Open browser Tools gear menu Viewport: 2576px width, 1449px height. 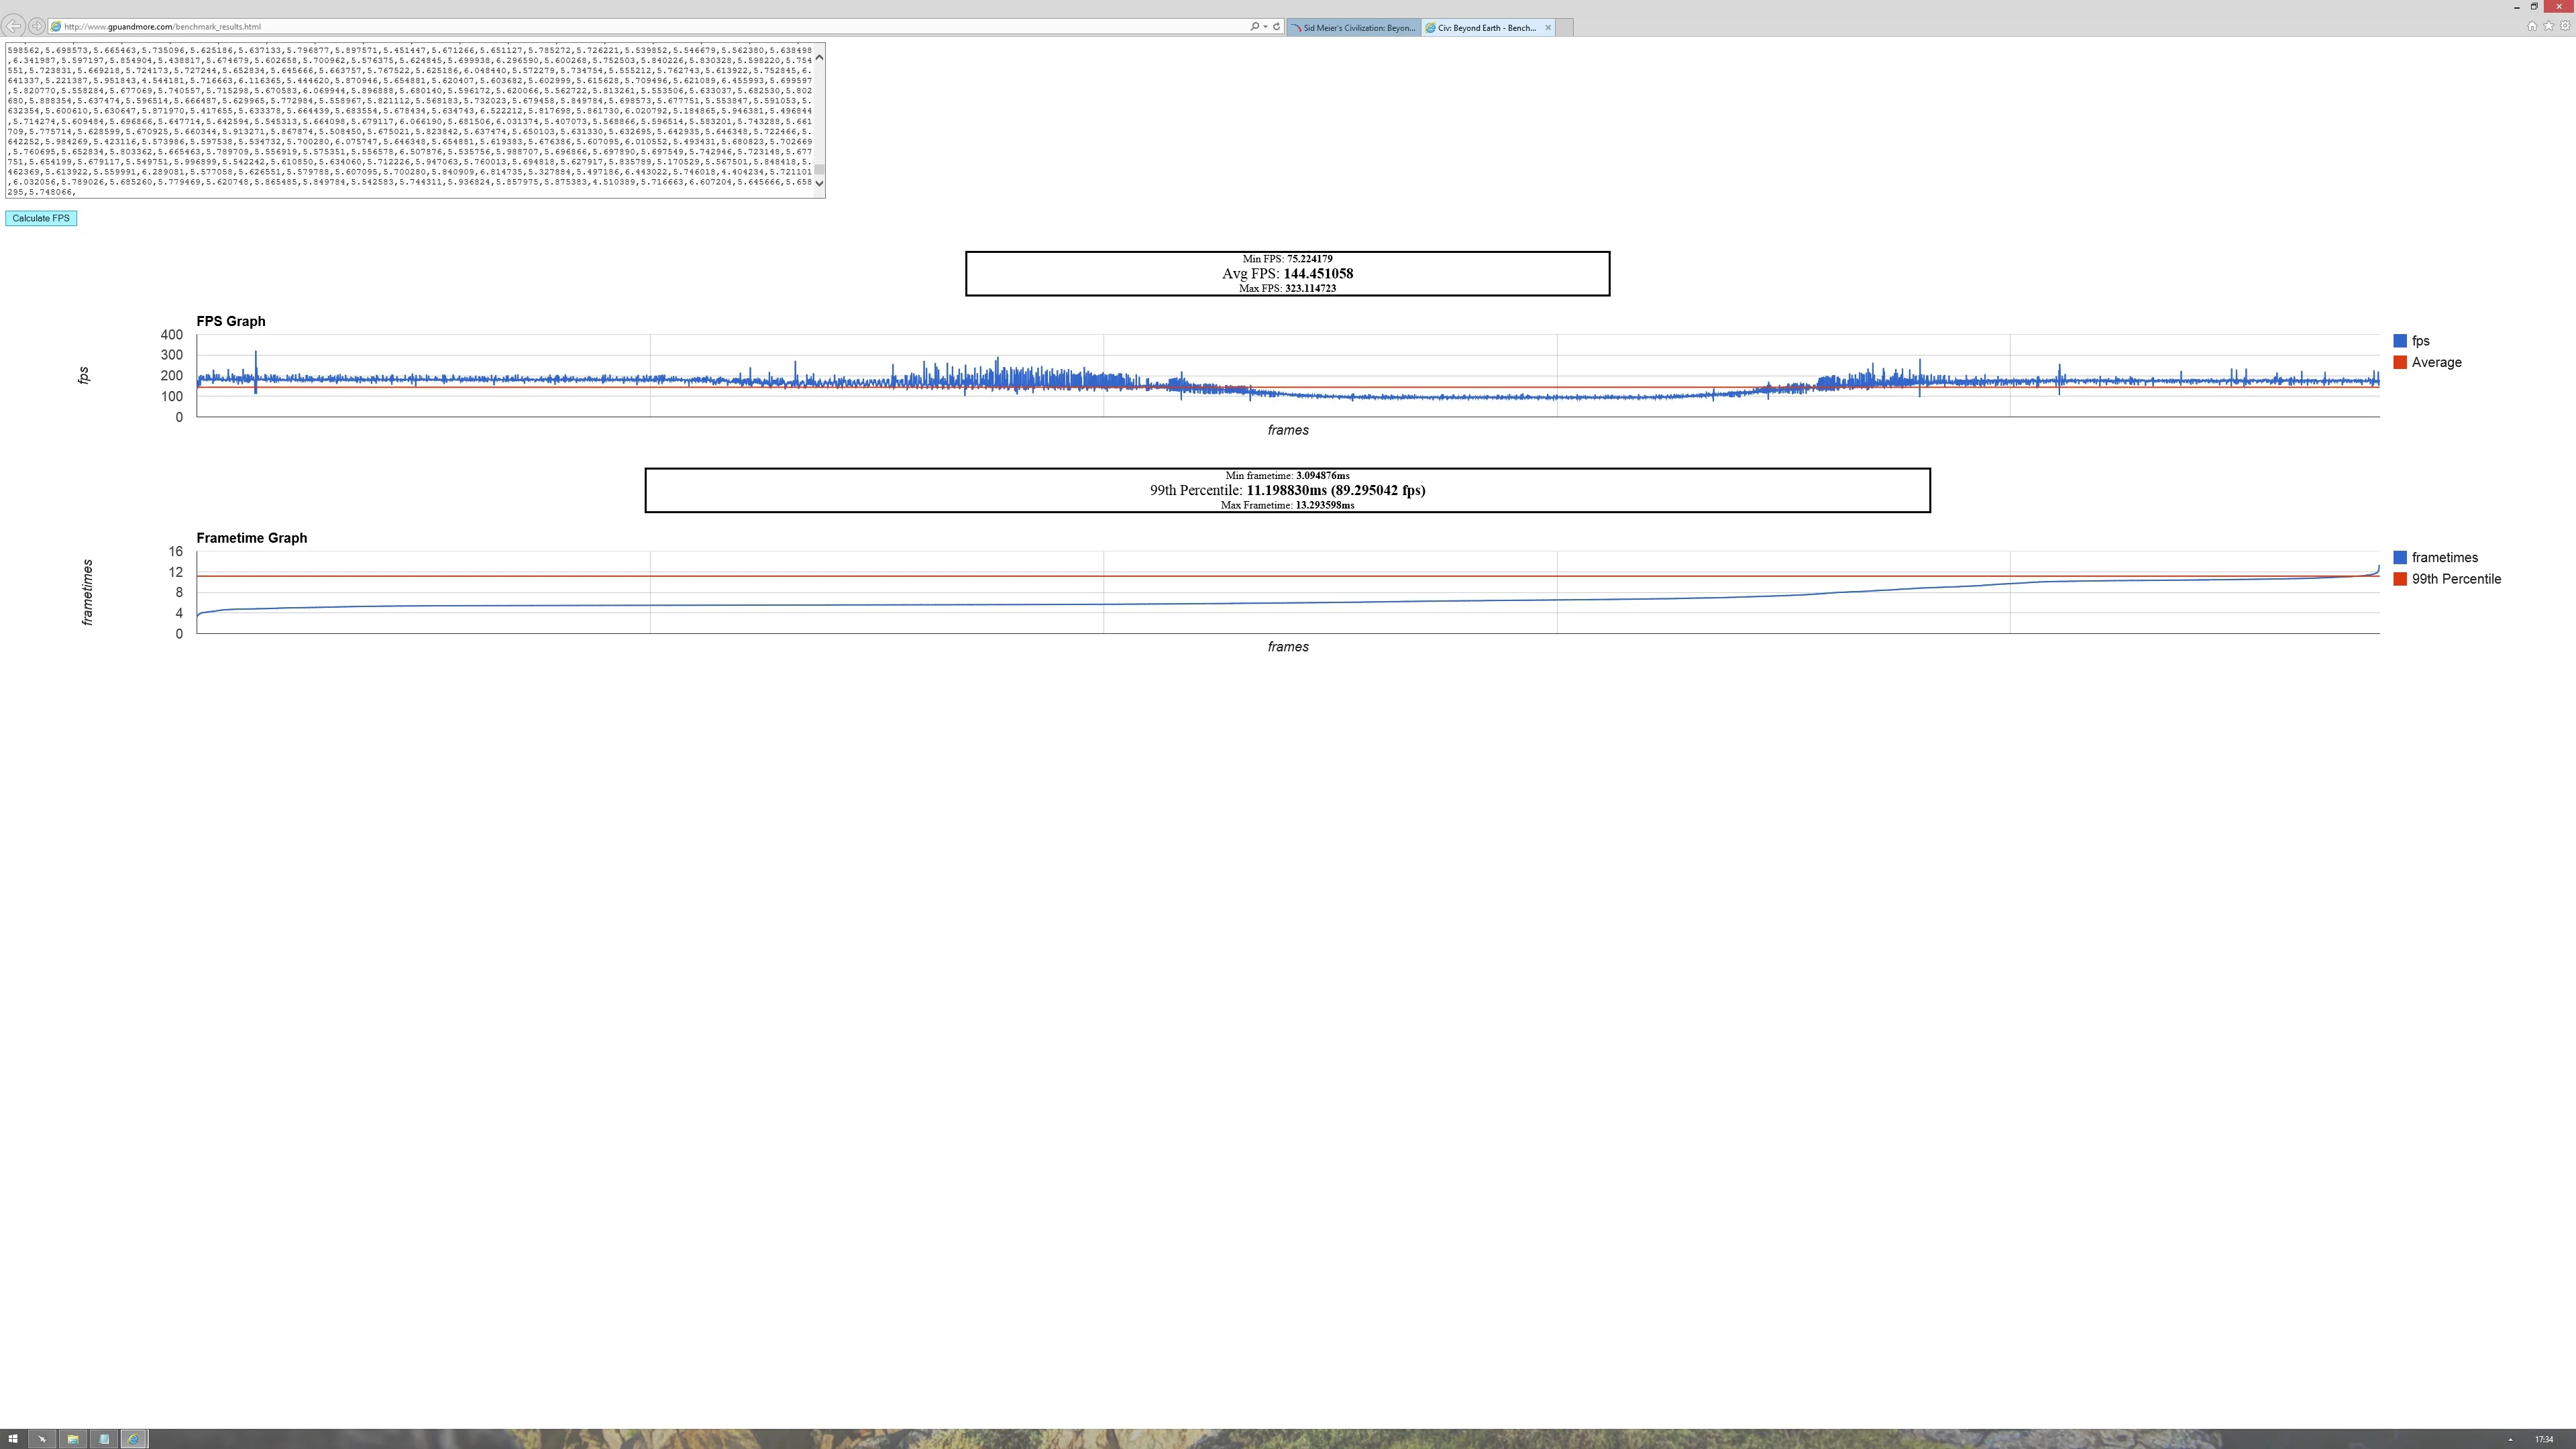pyautogui.click(x=2565, y=26)
